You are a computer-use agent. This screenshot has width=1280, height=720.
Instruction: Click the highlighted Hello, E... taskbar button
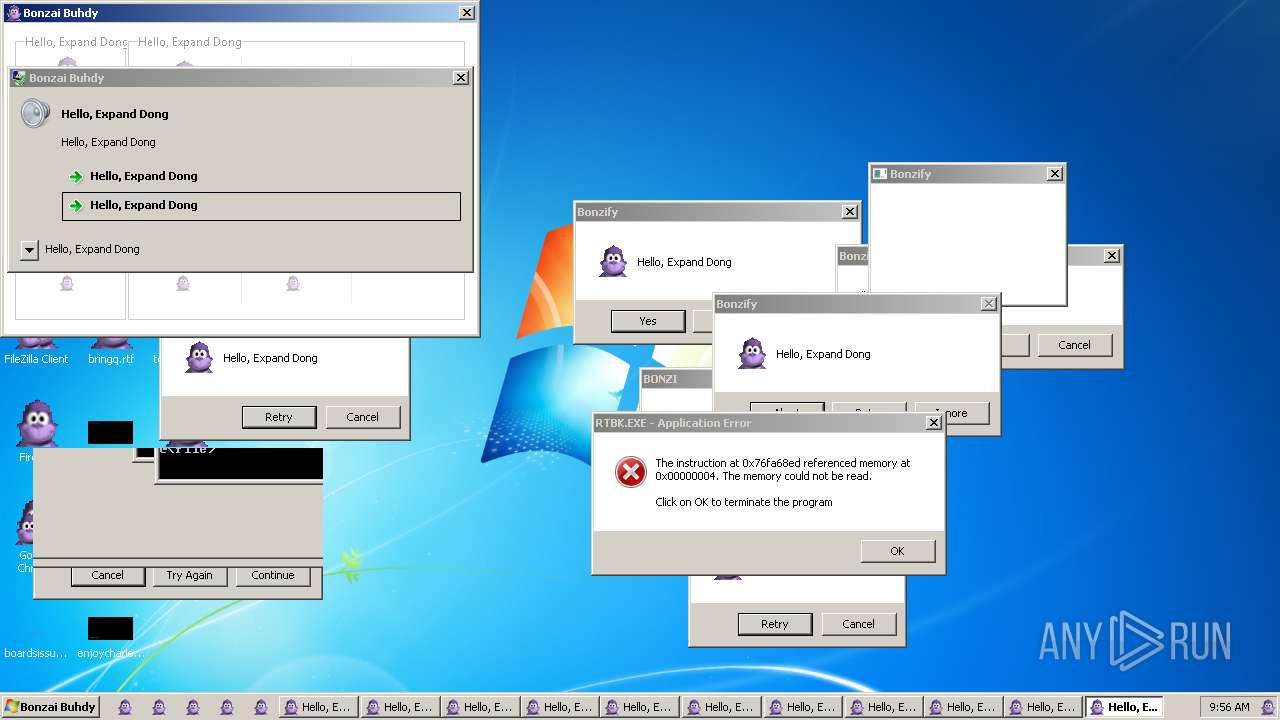[x=1124, y=707]
